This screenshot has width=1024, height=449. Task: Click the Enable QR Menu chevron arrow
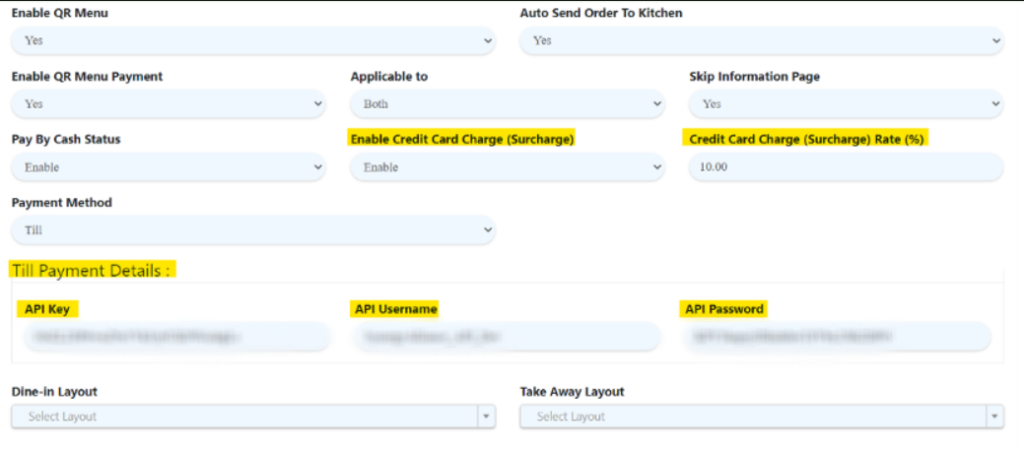coord(488,41)
